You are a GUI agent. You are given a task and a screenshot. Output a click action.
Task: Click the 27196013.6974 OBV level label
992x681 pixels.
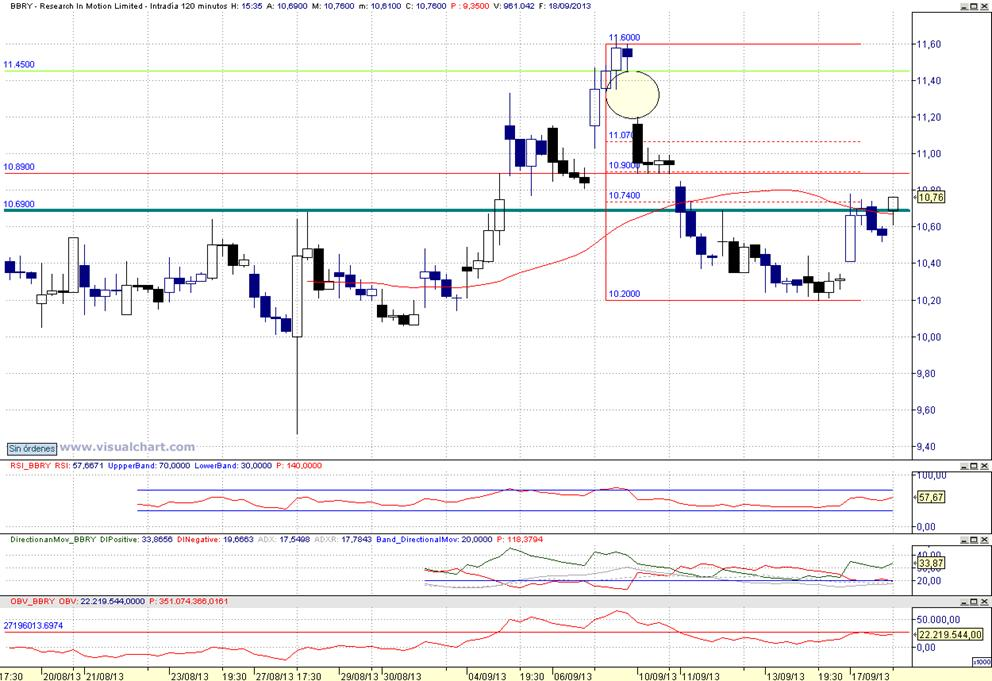(34, 625)
